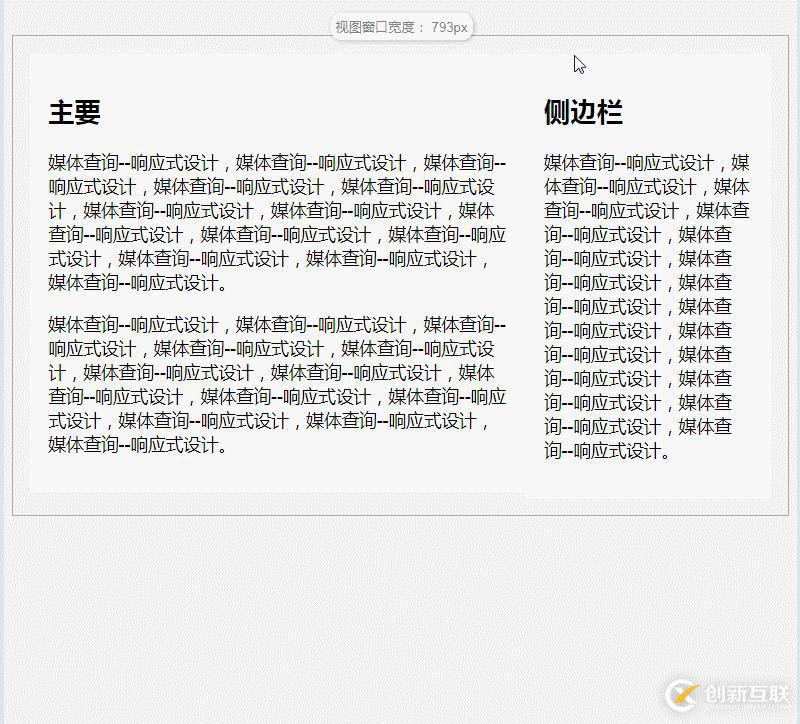Click the second paragraph under 主要
This screenshot has height=724, width=800.
[x=277, y=385]
